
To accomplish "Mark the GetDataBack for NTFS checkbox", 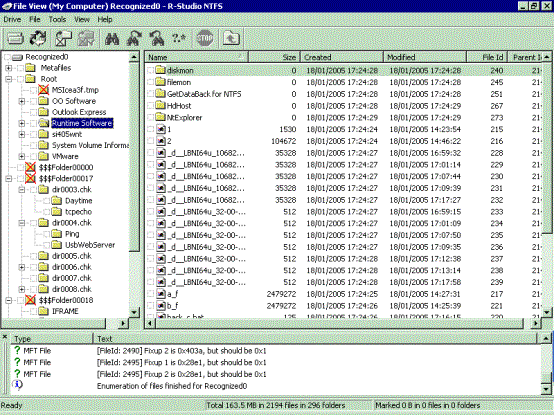I will click(151, 94).
